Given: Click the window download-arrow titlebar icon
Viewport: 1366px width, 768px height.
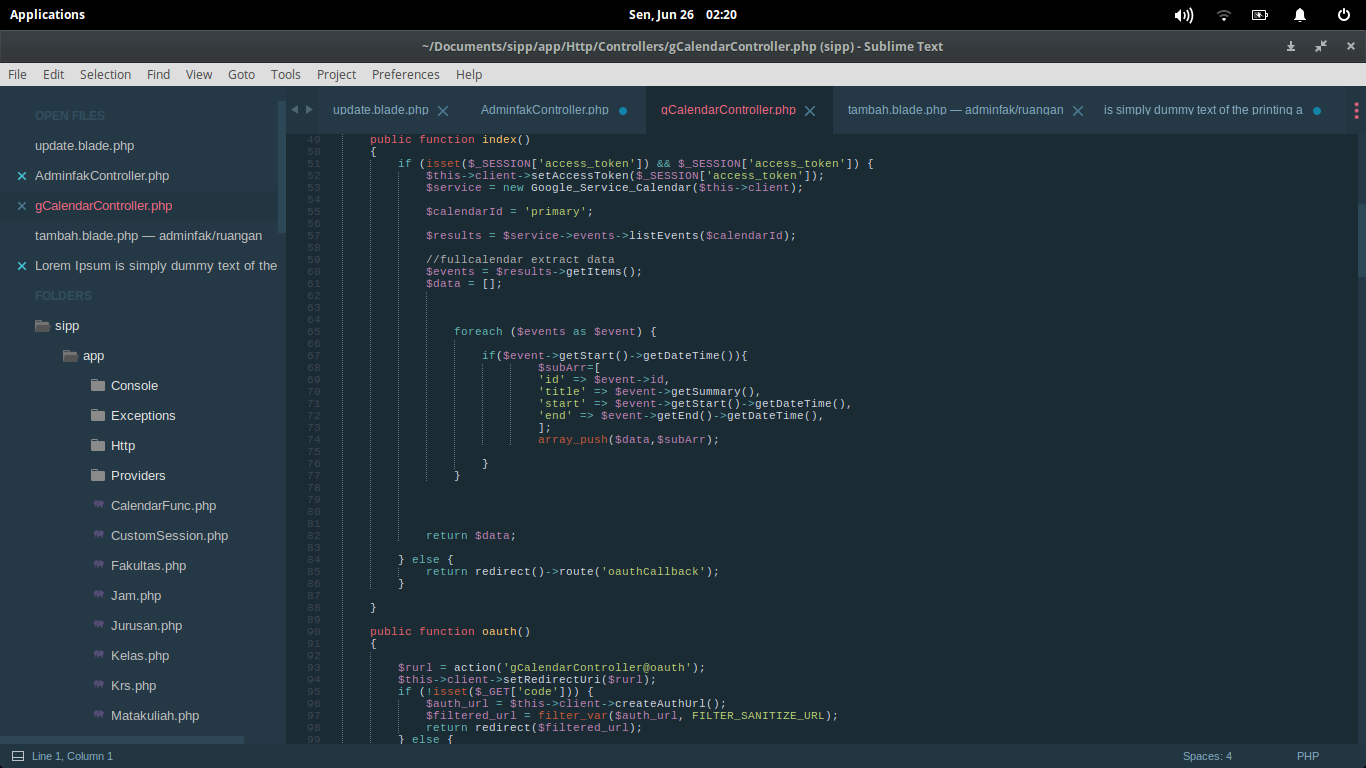Looking at the screenshot, I should tap(1291, 46).
